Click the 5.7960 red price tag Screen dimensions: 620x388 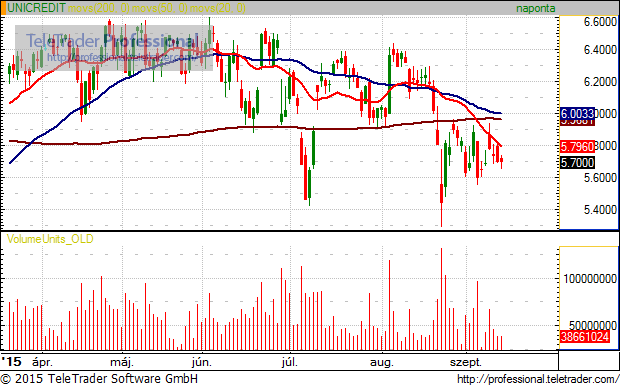point(577,147)
